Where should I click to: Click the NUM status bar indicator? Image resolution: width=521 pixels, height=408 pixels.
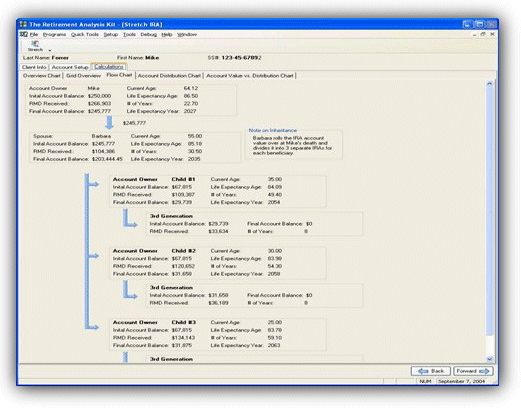(425, 381)
